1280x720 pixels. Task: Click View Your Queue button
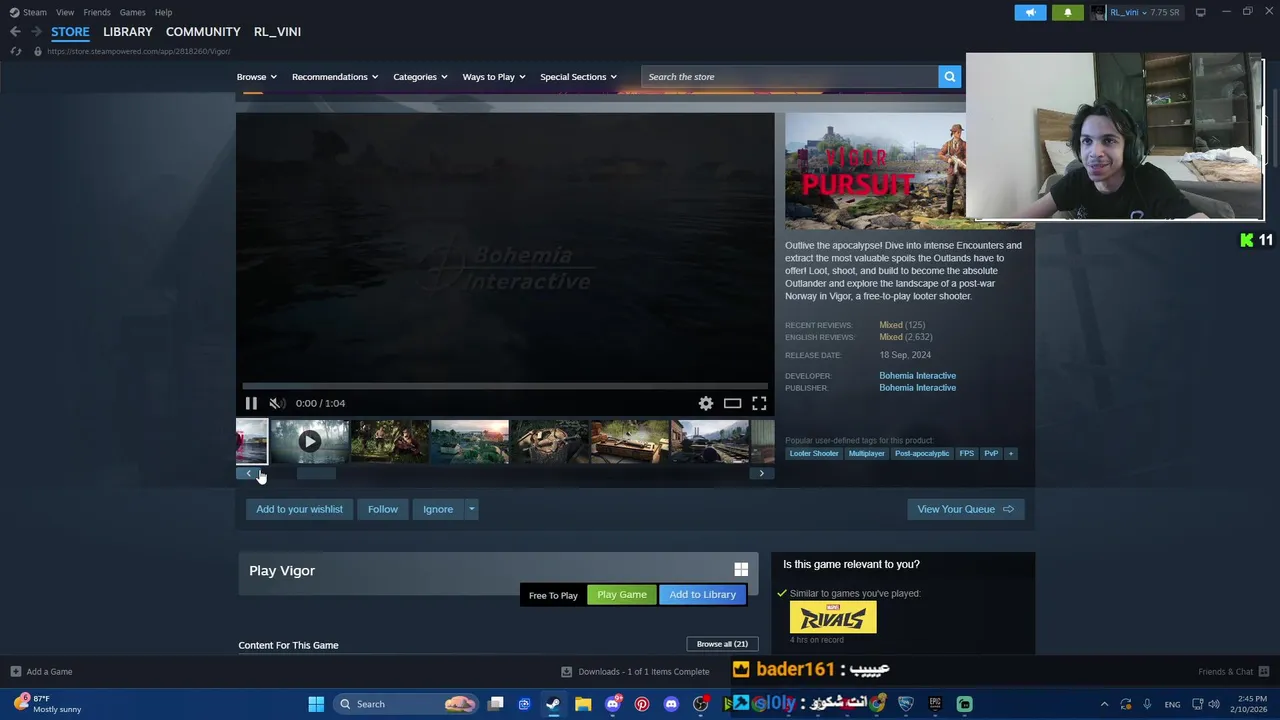click(965, 509)
